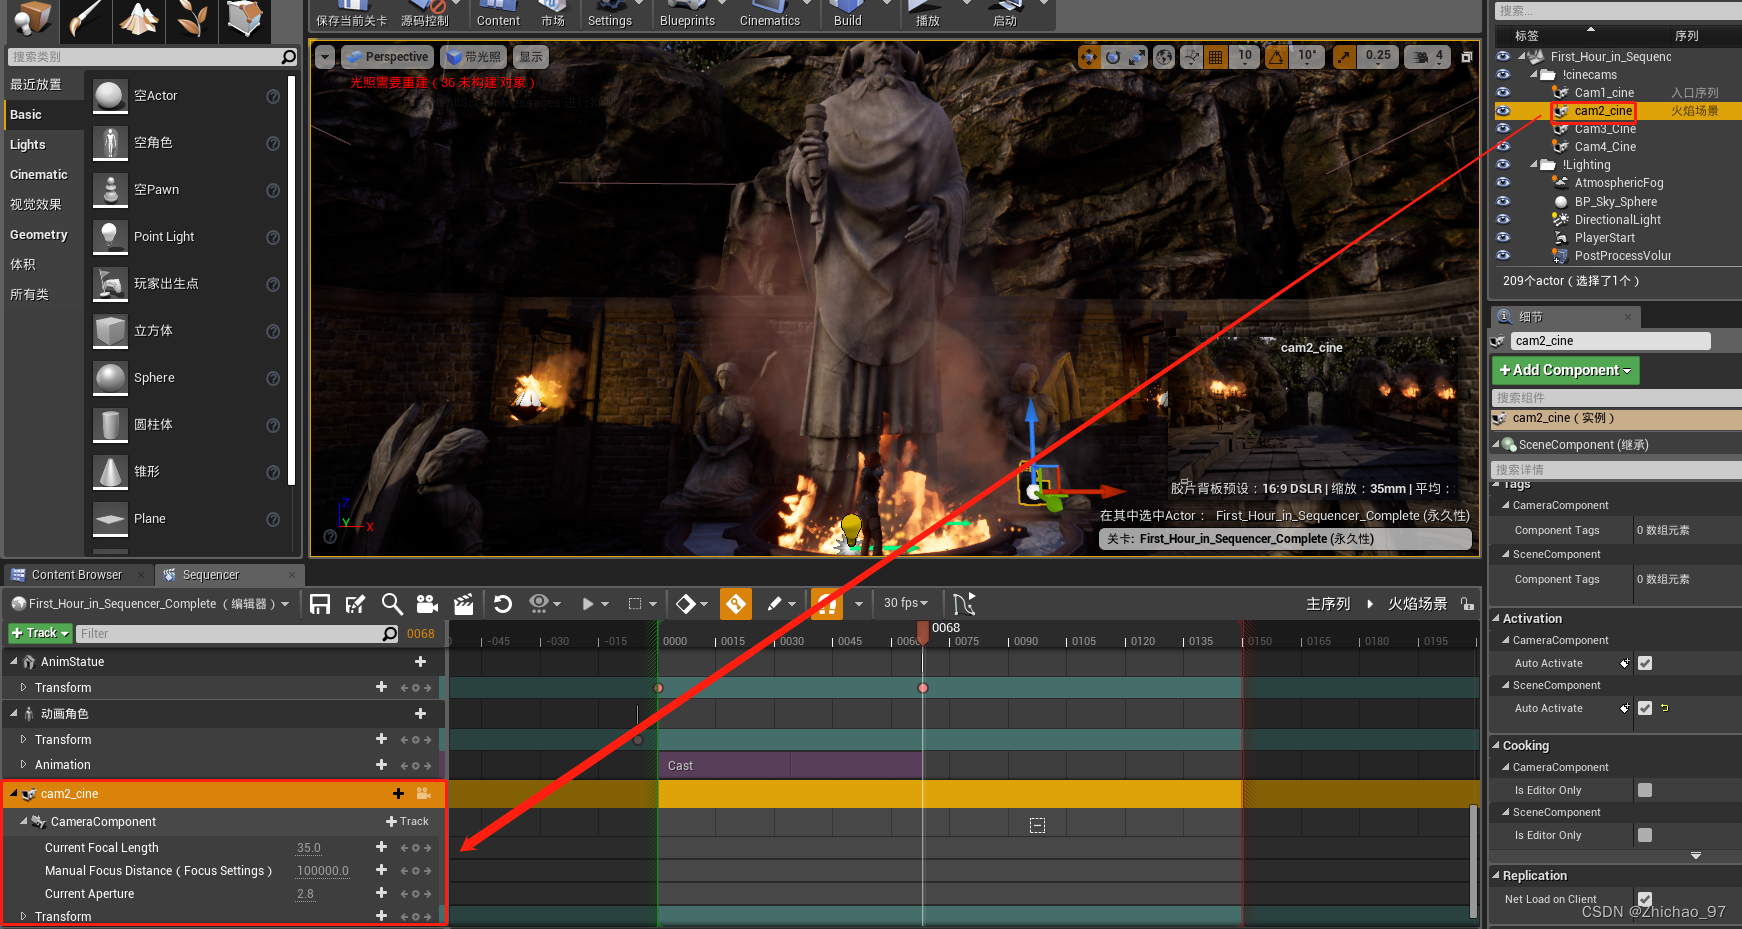Add a Sphere from the place actors panel
Screen dimensions: 1742x929
click(x=154, y=378)
